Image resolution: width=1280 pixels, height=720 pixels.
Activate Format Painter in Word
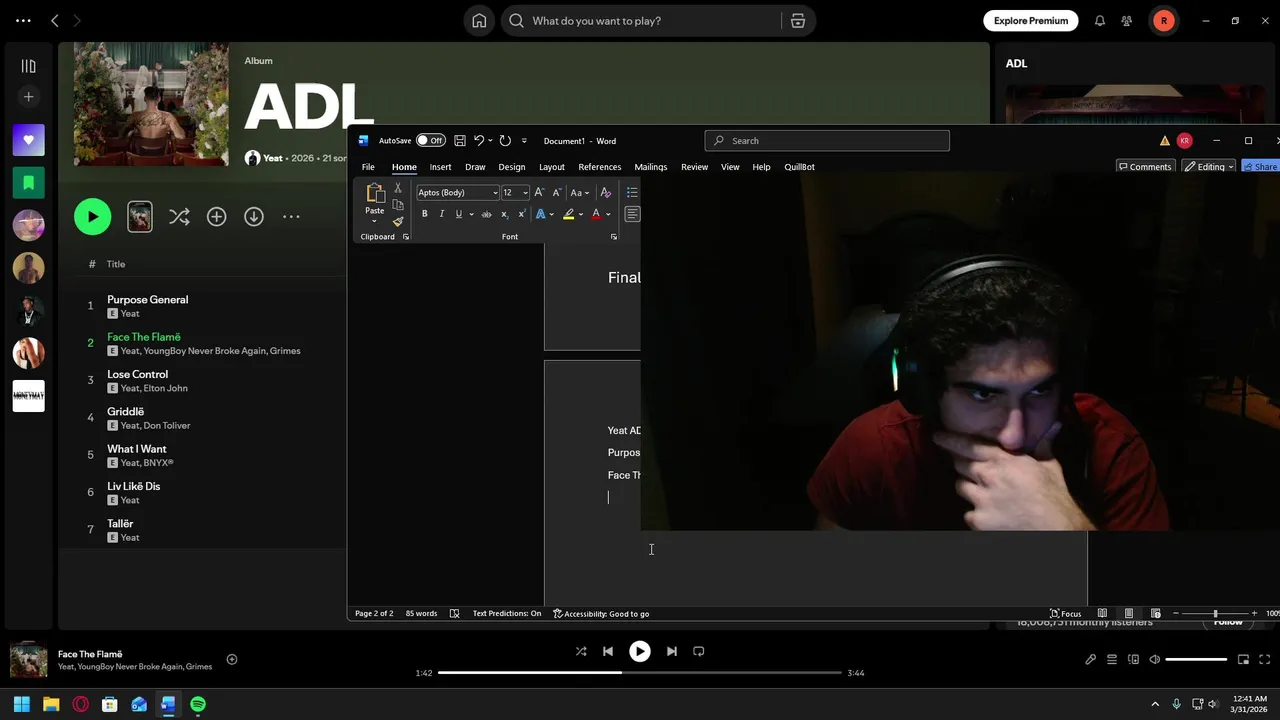click(x=398, y=222)
